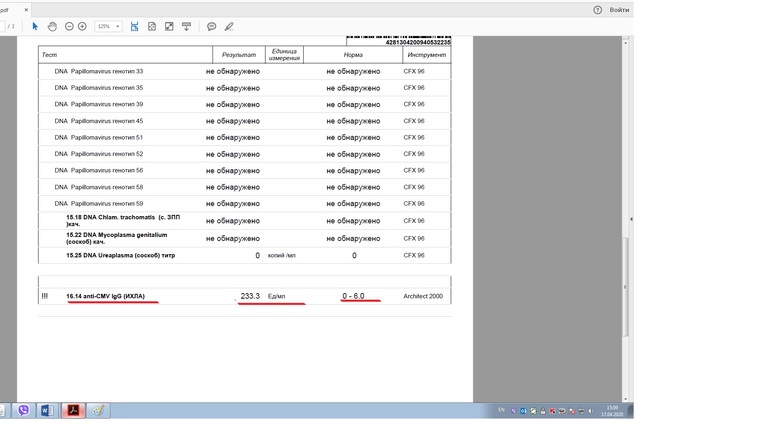Select the arrow selection tool
The width and height of the screenshot is (770, 433).
click(x=35, y=26)
